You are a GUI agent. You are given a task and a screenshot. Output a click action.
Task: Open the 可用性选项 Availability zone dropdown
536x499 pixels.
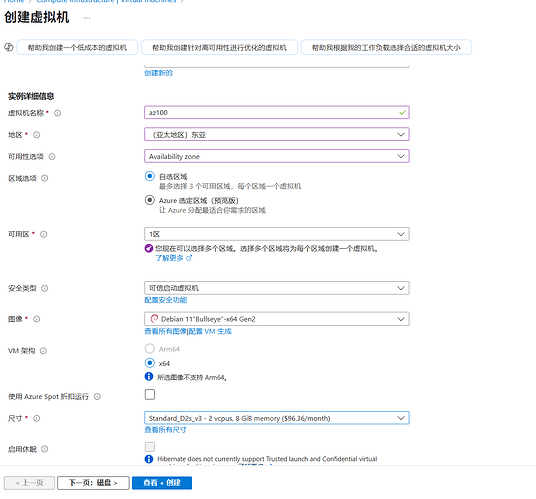coord(277,156)
